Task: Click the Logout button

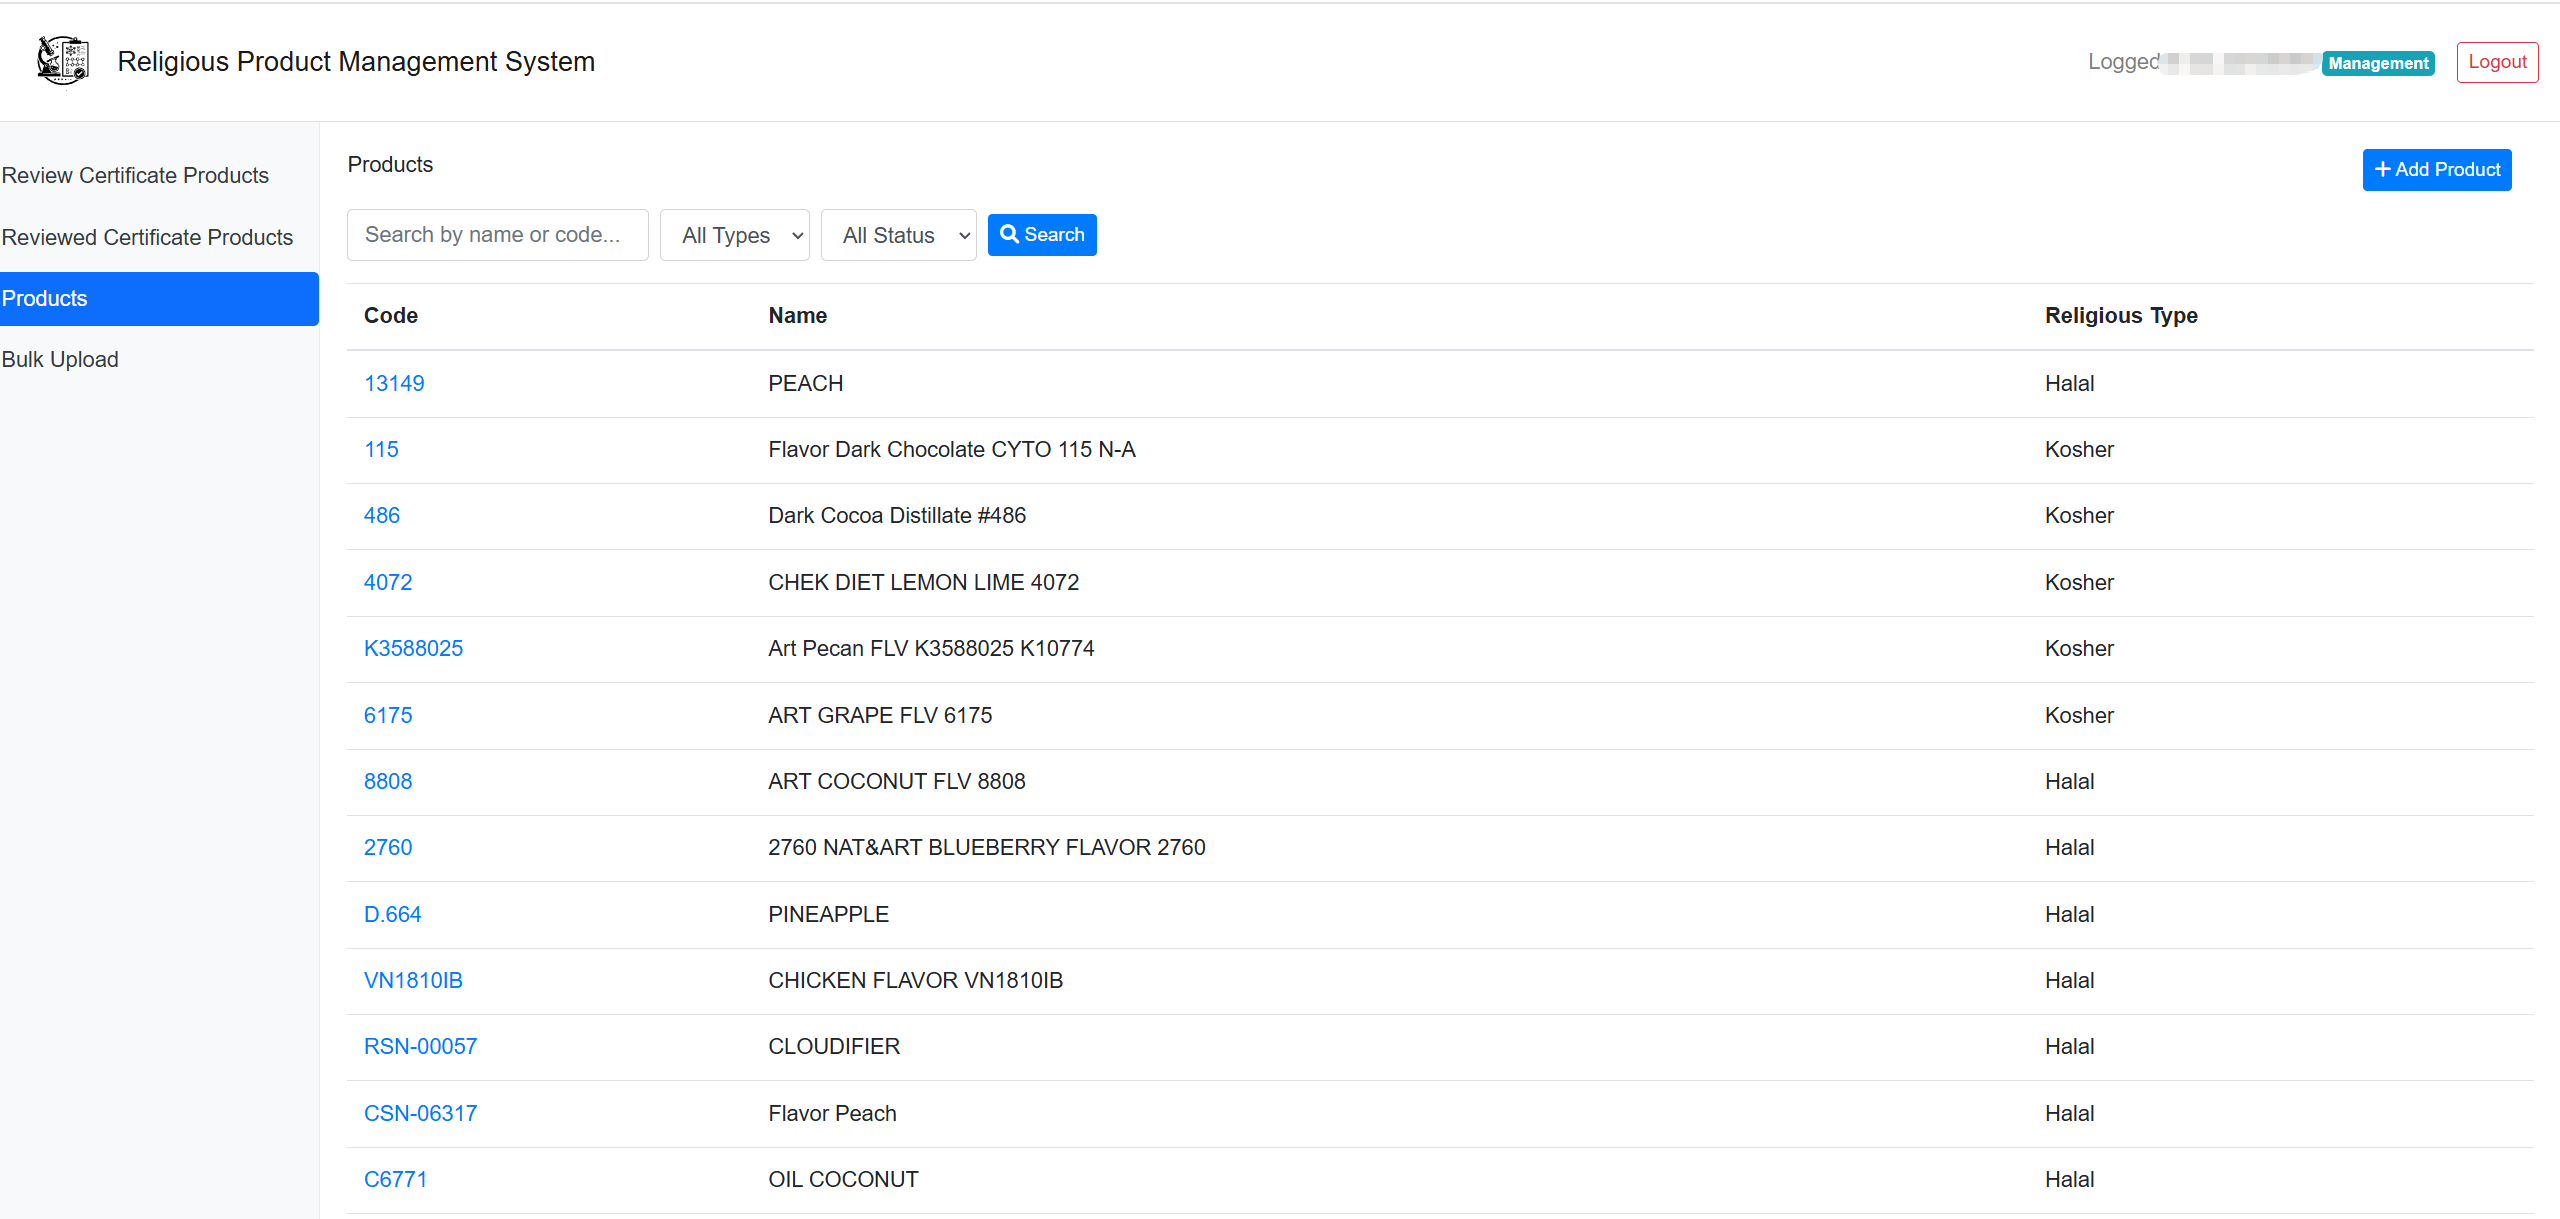Action: [x=2496, y=62]
